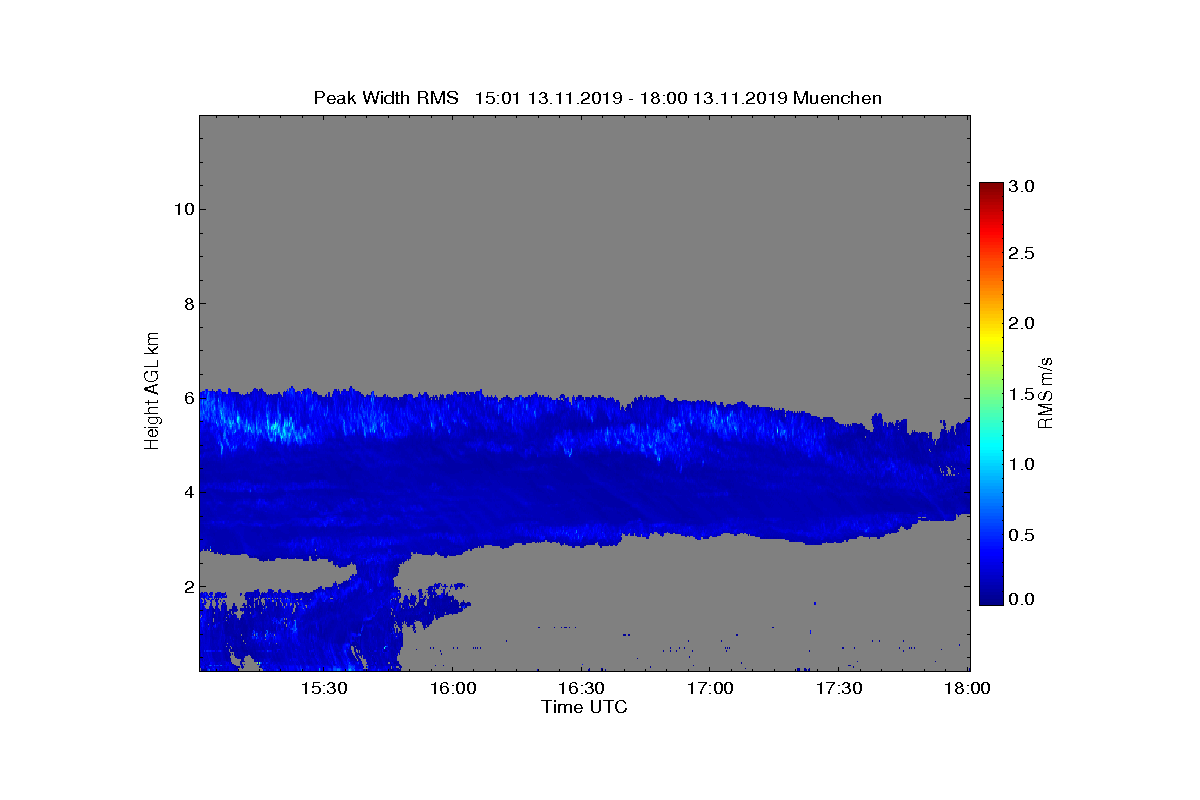1200x800 pixels.
Task: Click the colorbar value 1.5
Action: click(x=1022, y=394)
